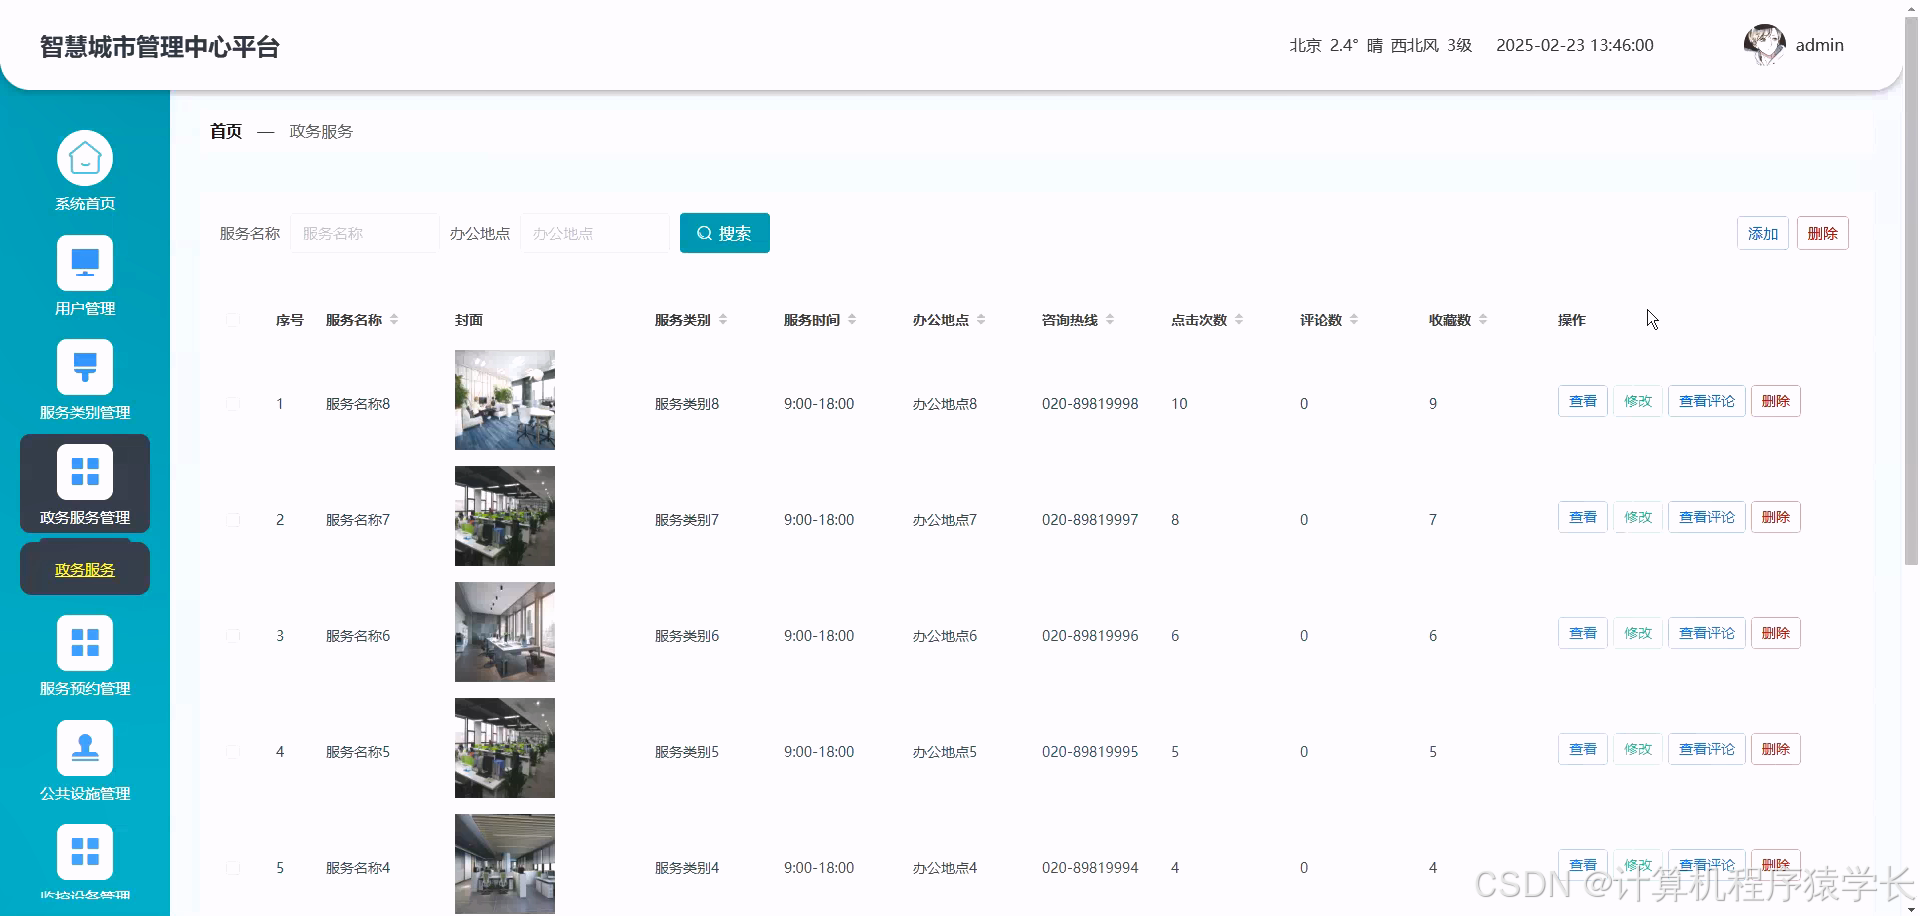Viewport: 1920px width, 916px height.
Task: Sort by the 服务类别 column arrows
Action: tap(723, 320)
